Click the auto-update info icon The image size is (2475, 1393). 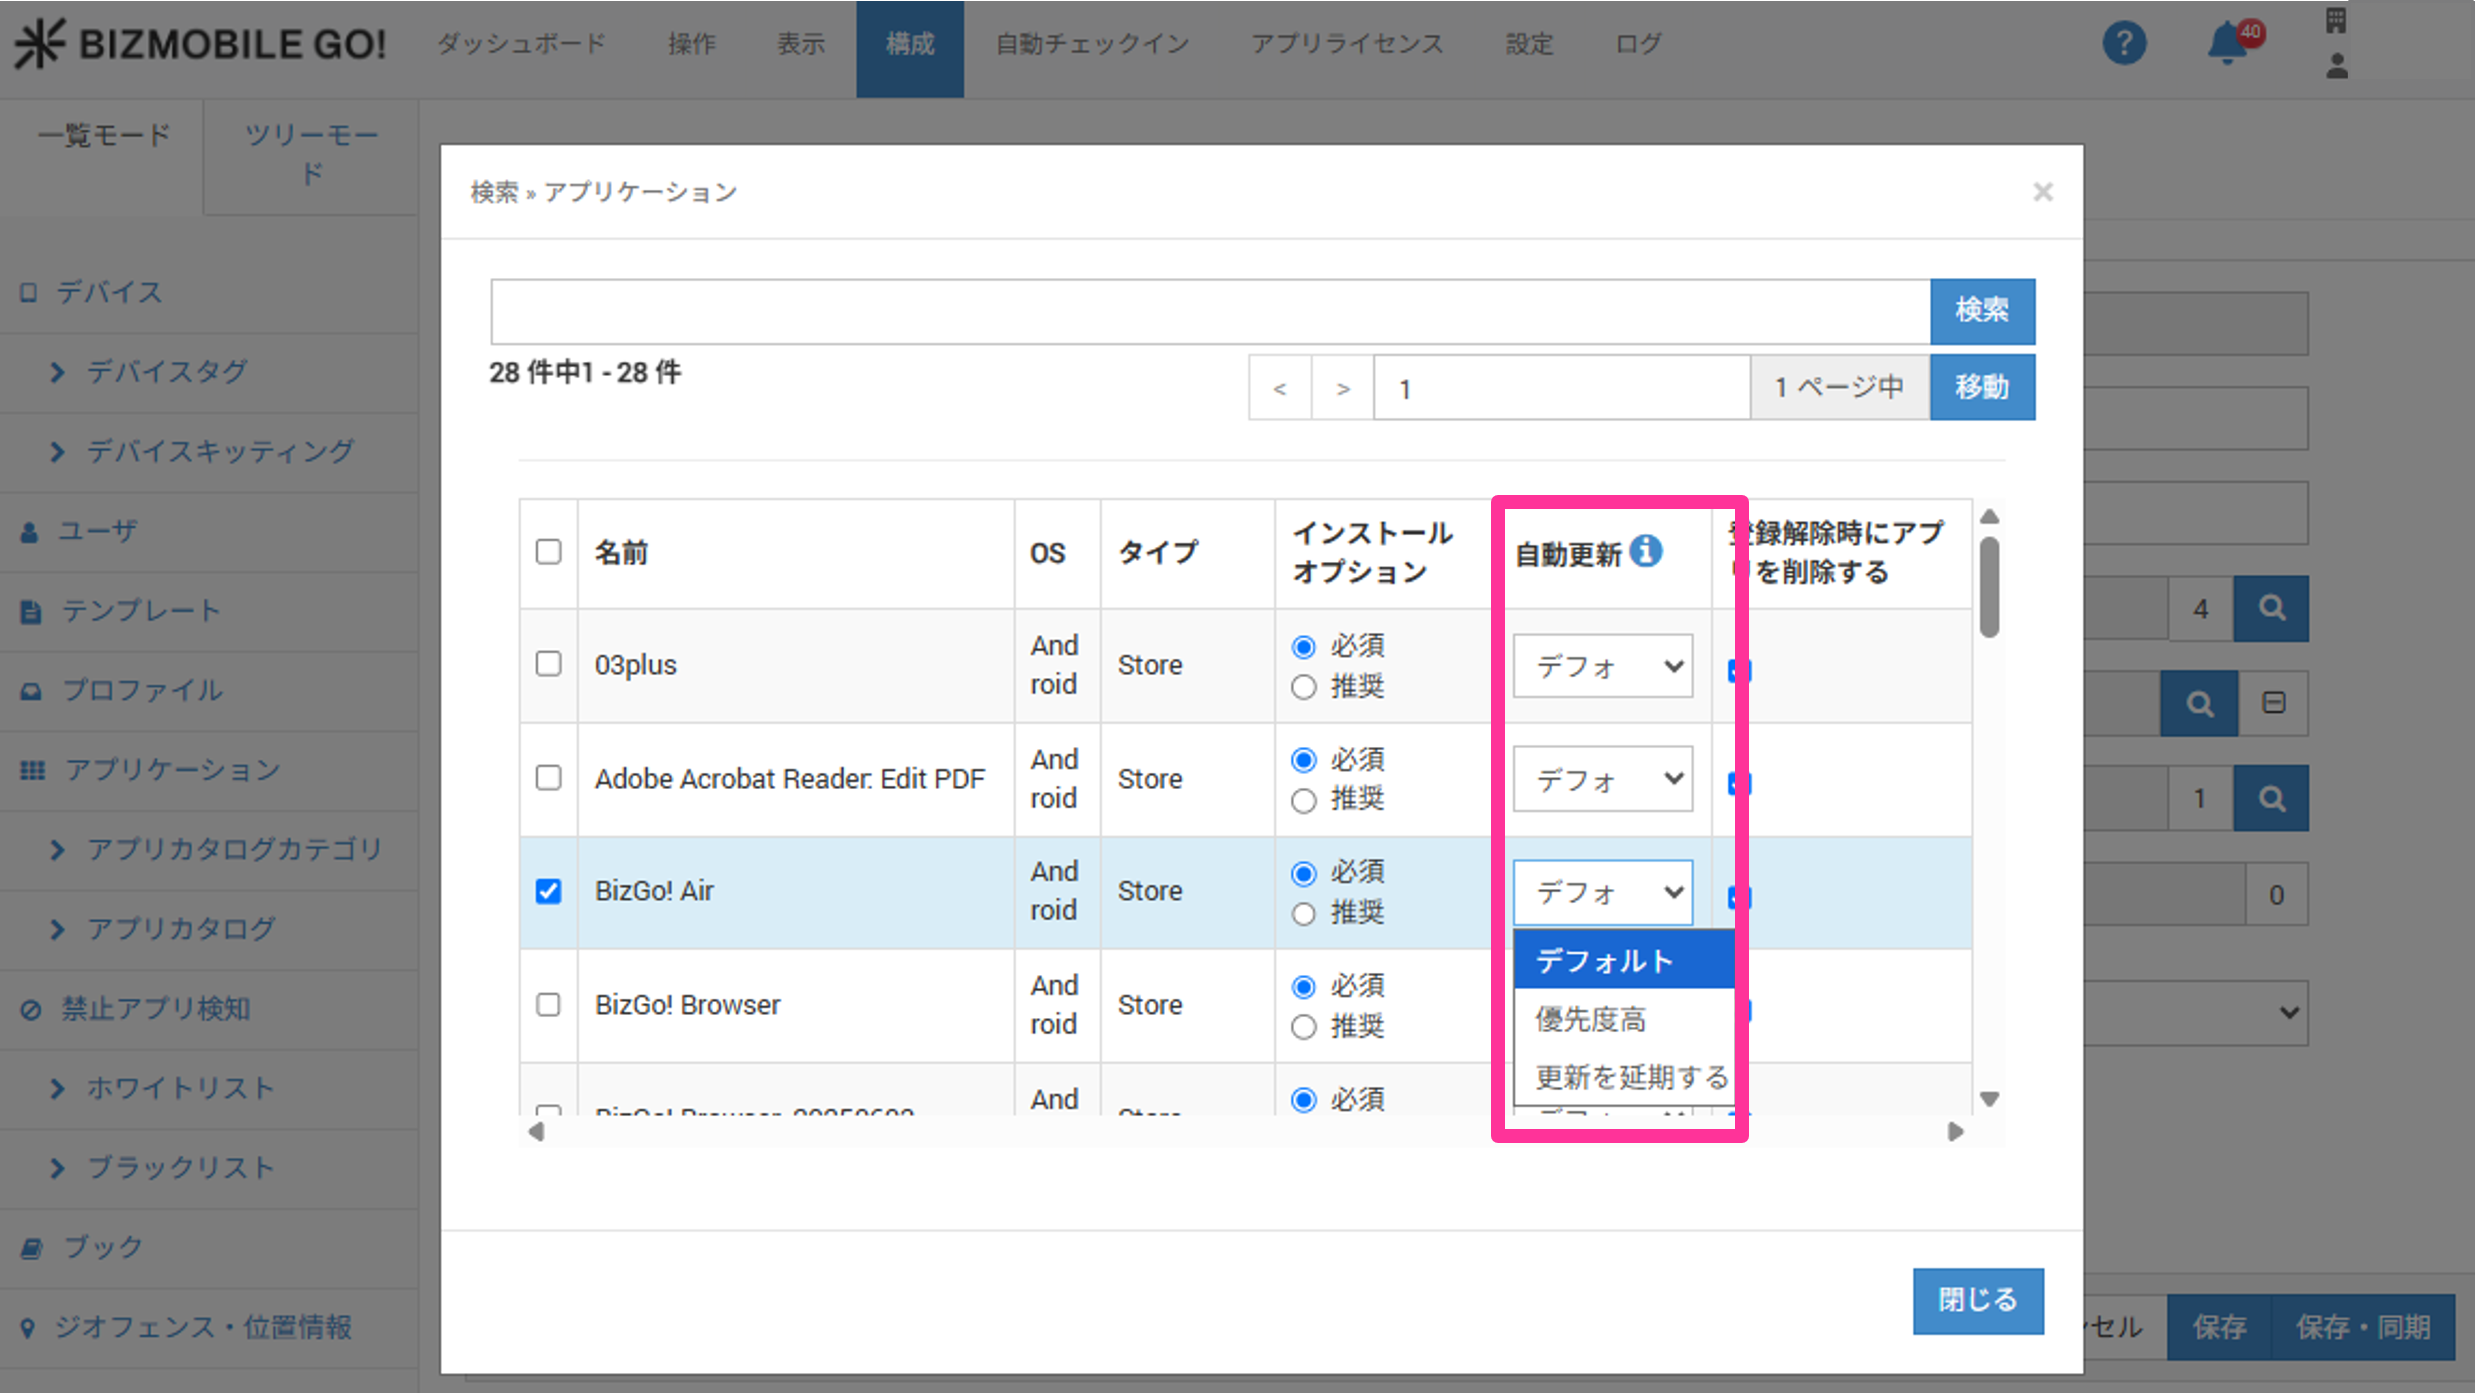1646,551
